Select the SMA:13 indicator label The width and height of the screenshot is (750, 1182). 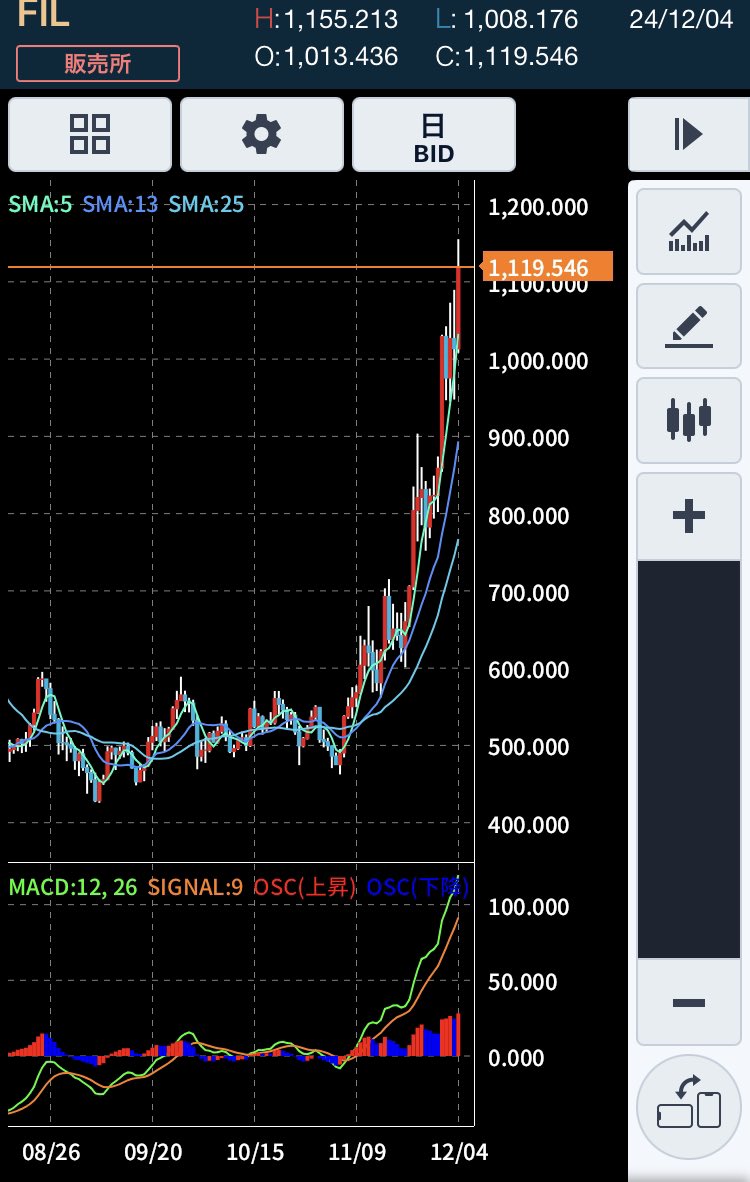coord(120,204)
